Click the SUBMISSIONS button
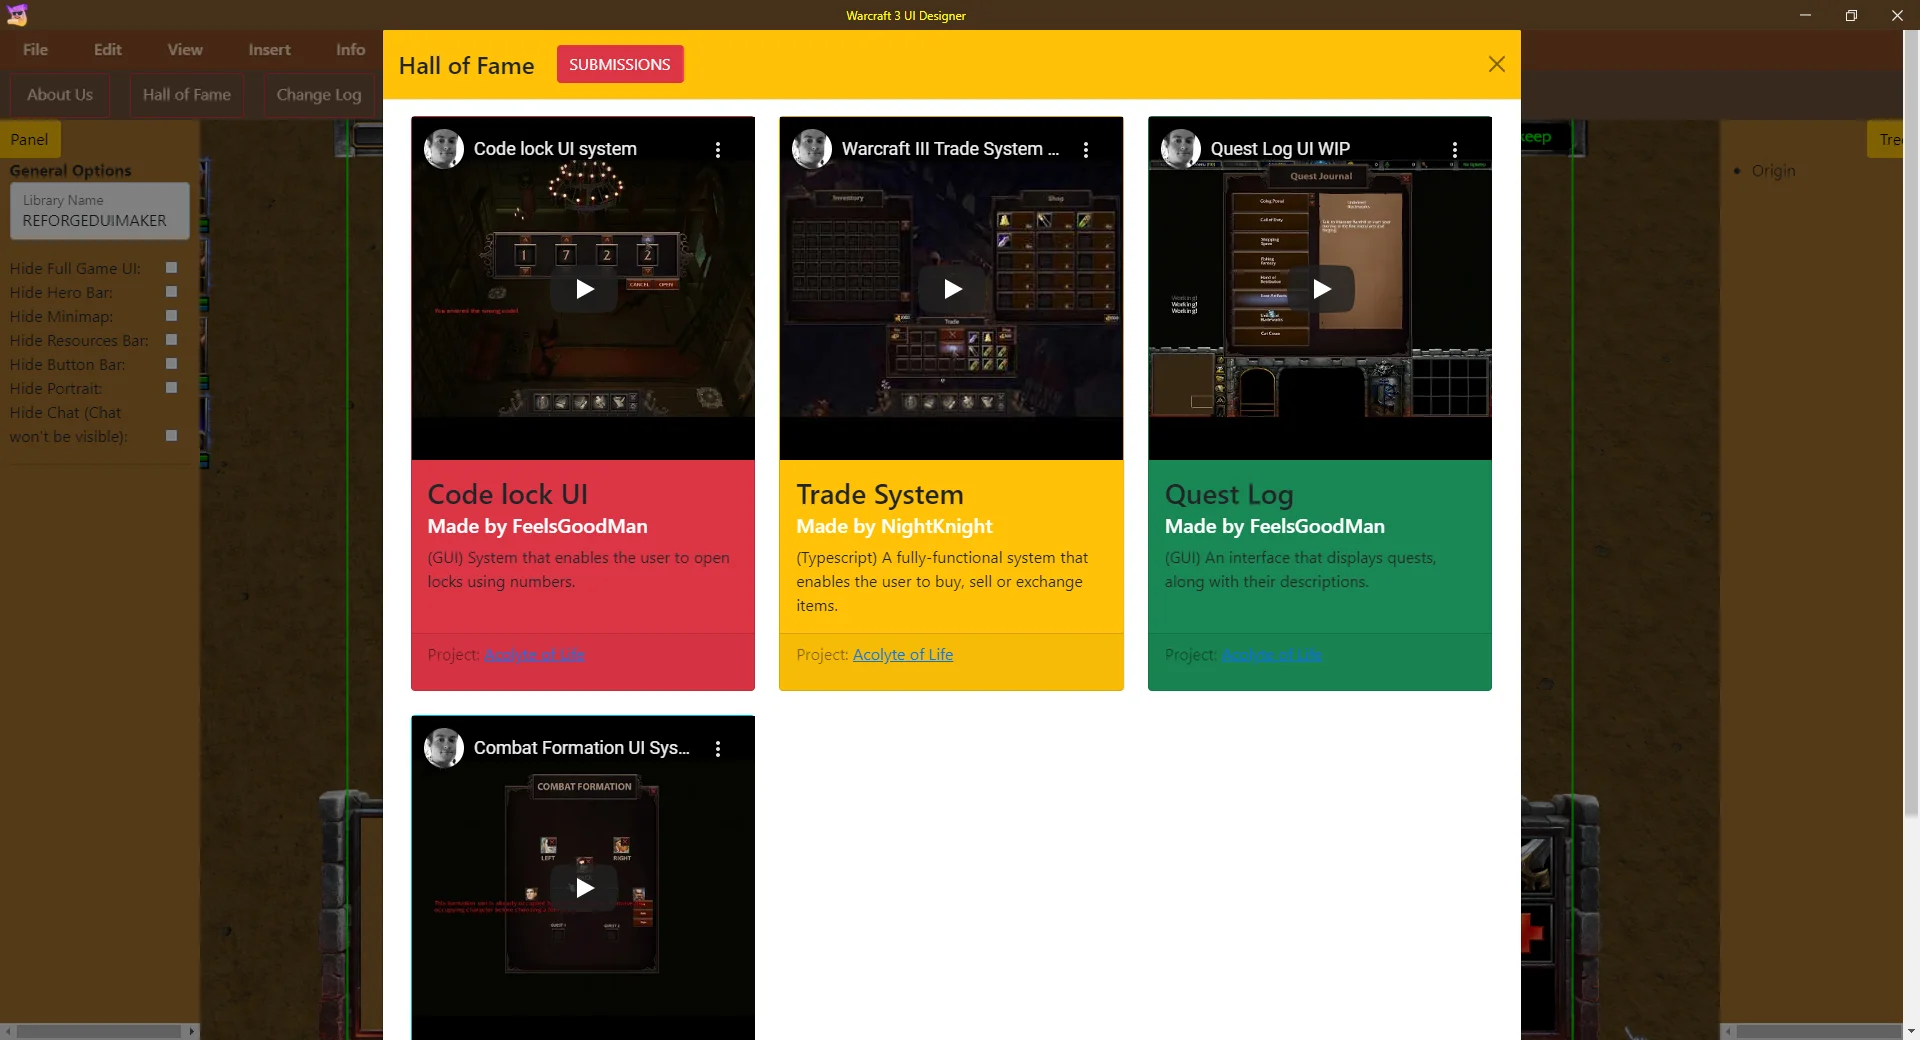 click(x=620, y=64)
